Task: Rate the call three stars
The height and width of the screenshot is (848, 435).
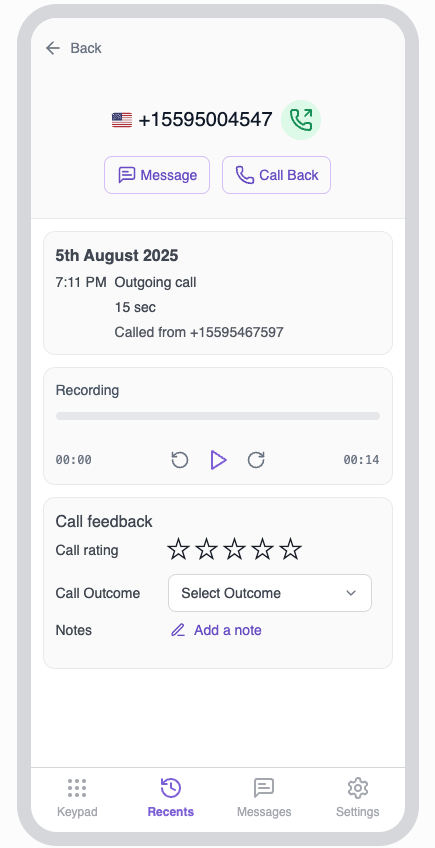Action: 235,549
